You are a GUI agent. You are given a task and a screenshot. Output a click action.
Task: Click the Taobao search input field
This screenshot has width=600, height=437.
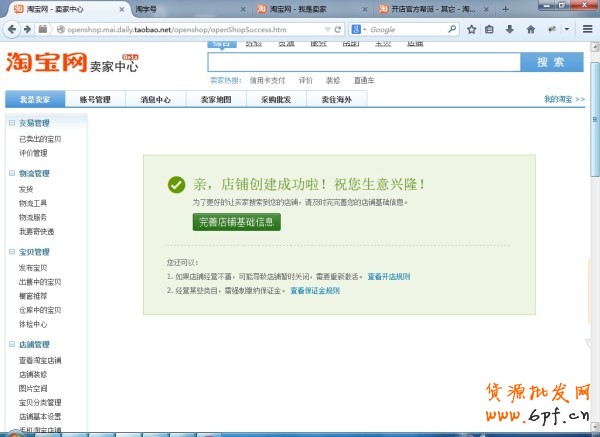(362, 62)
